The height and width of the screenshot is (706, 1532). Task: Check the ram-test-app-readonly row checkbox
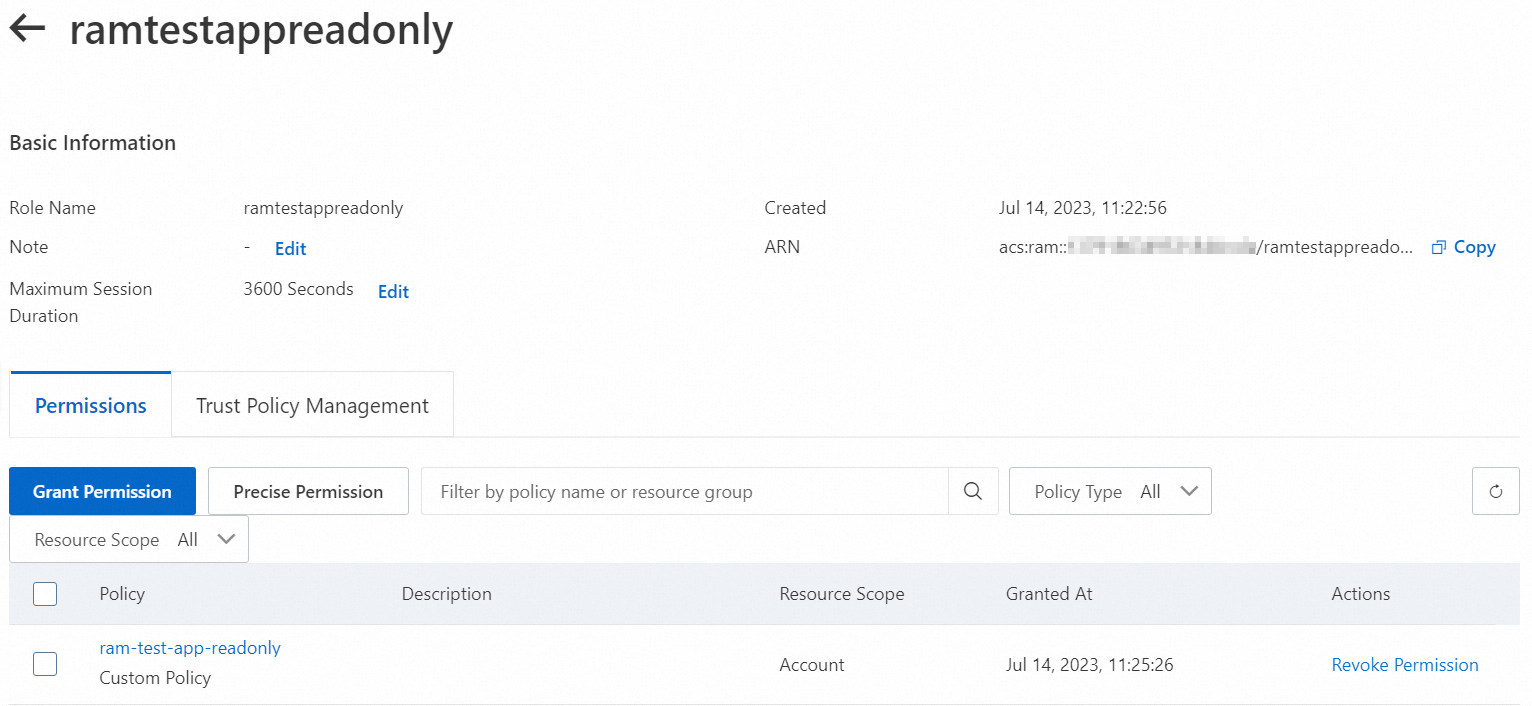[45, 664]
